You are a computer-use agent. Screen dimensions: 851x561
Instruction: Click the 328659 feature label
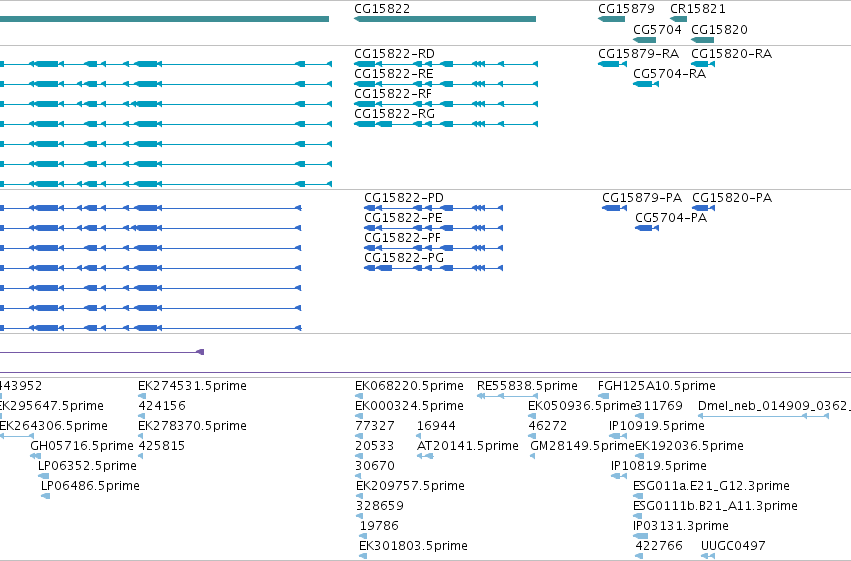pos(379,506)
